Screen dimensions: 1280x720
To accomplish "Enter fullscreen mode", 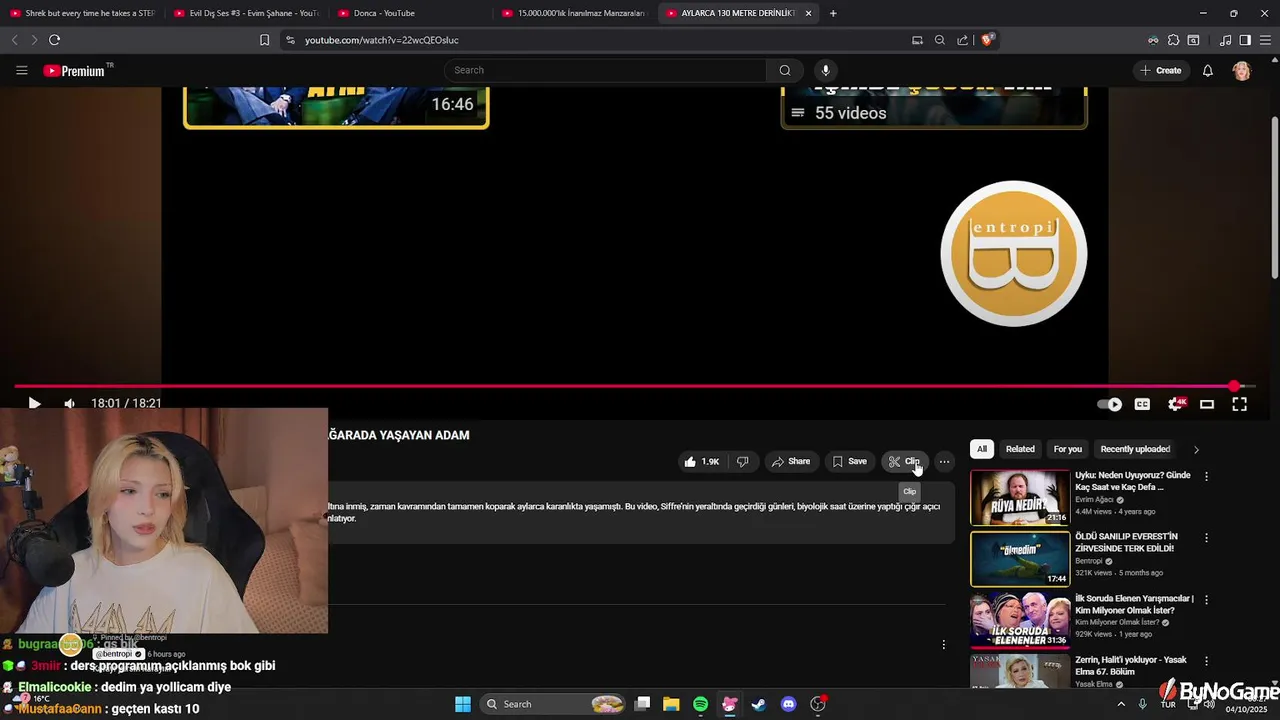I will click(1239, 404).
